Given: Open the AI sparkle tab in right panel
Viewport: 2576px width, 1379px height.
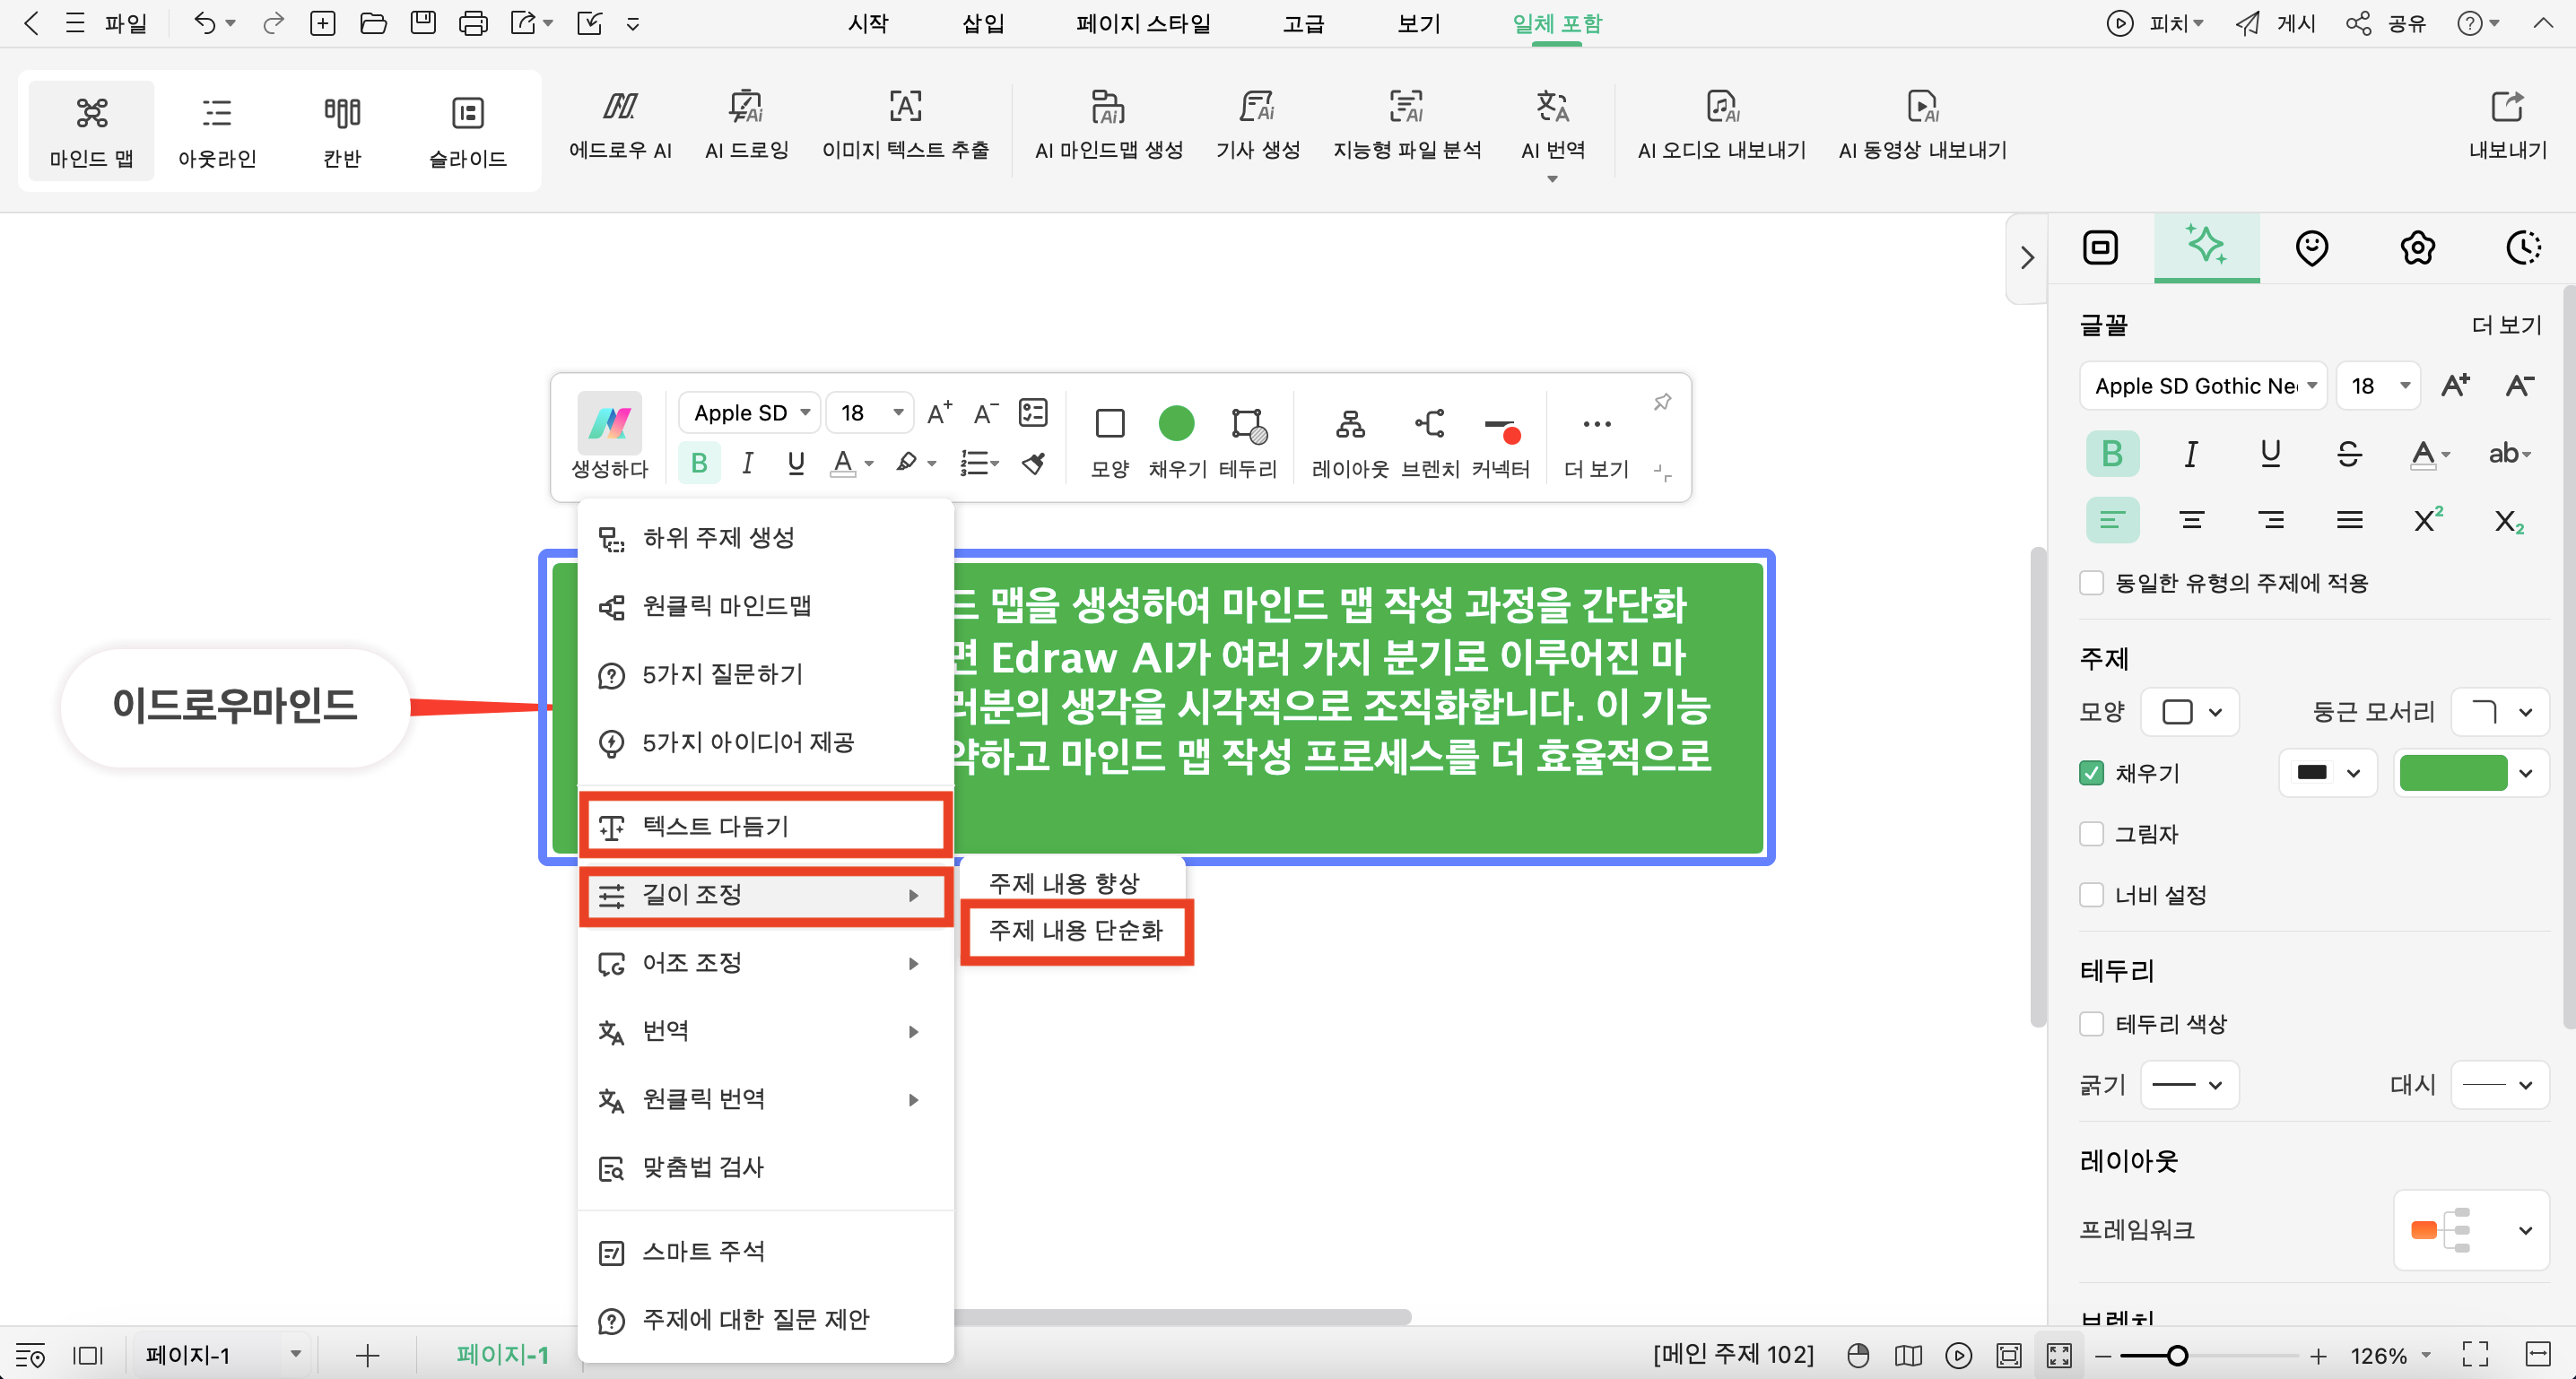Looking at the screenshot, I should 2206,246.
